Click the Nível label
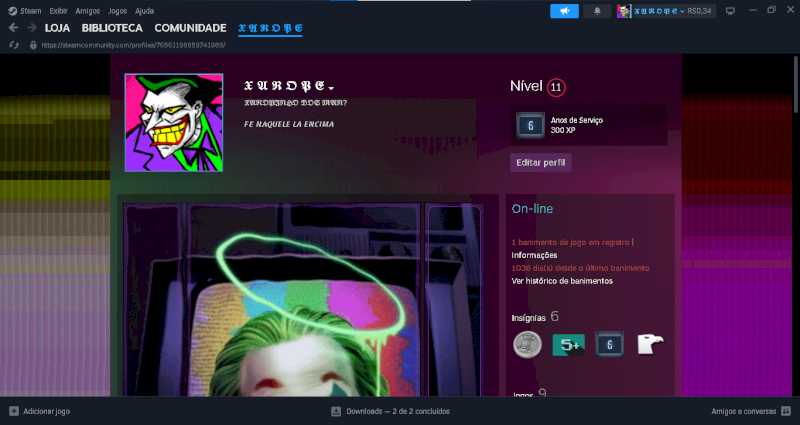 click(526, 86)
